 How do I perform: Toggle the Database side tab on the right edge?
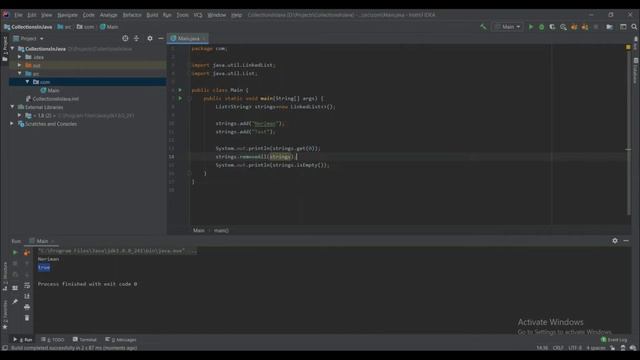pyautogui.click(x=636, y=70)
